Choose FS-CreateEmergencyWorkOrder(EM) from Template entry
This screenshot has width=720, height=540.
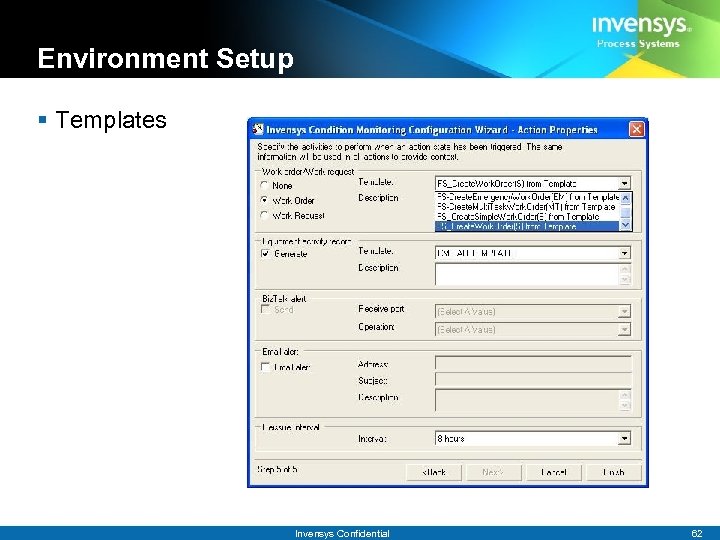(527, 197)
